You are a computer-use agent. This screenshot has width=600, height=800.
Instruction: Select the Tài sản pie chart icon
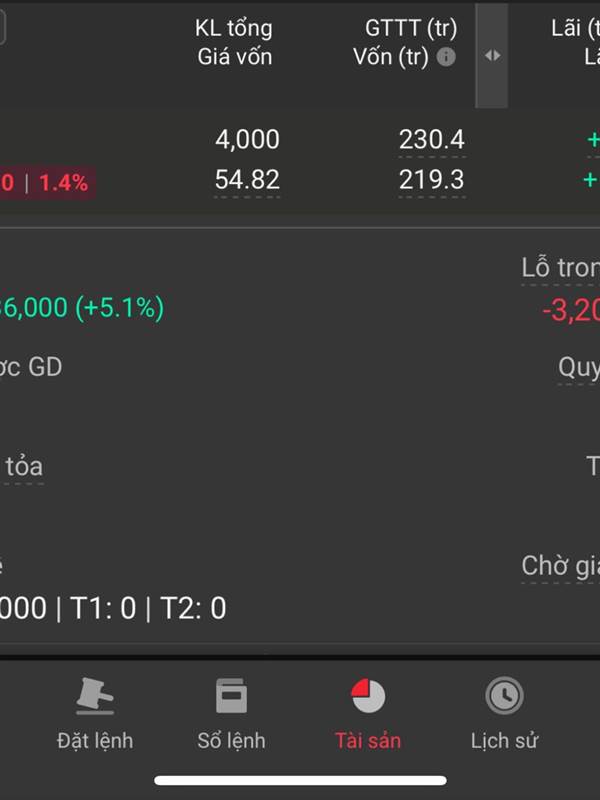[368, 695]
